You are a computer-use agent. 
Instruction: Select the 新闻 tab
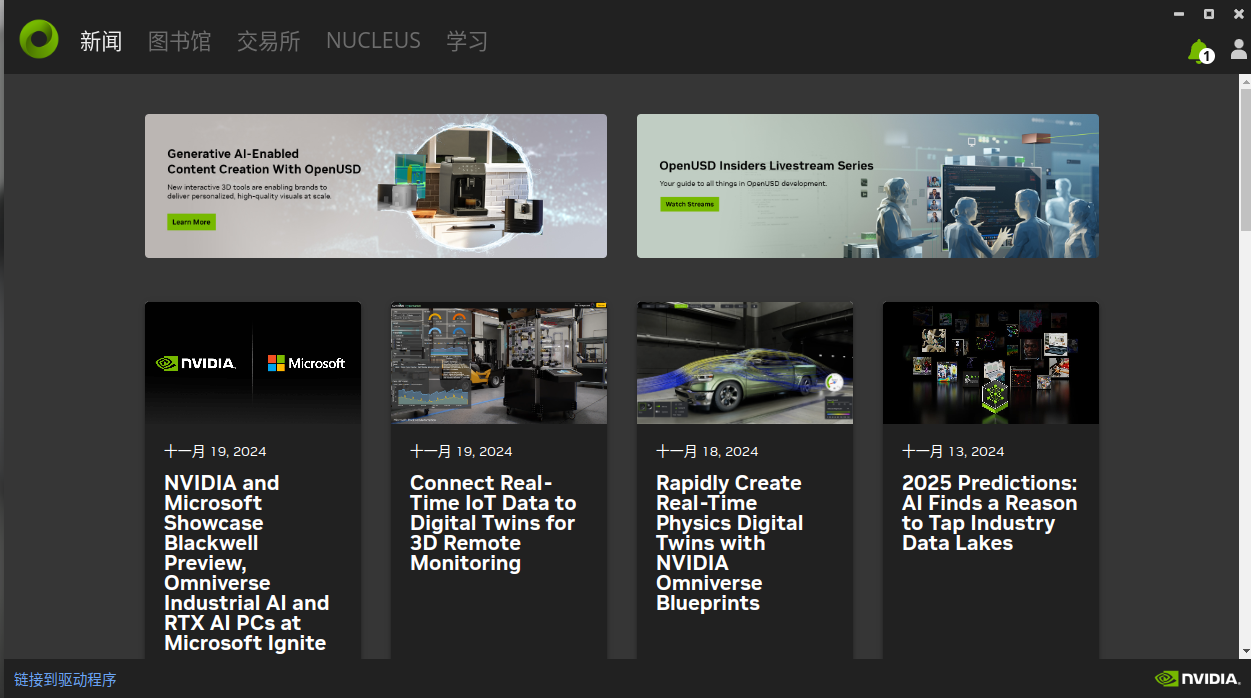coord(101,41)
